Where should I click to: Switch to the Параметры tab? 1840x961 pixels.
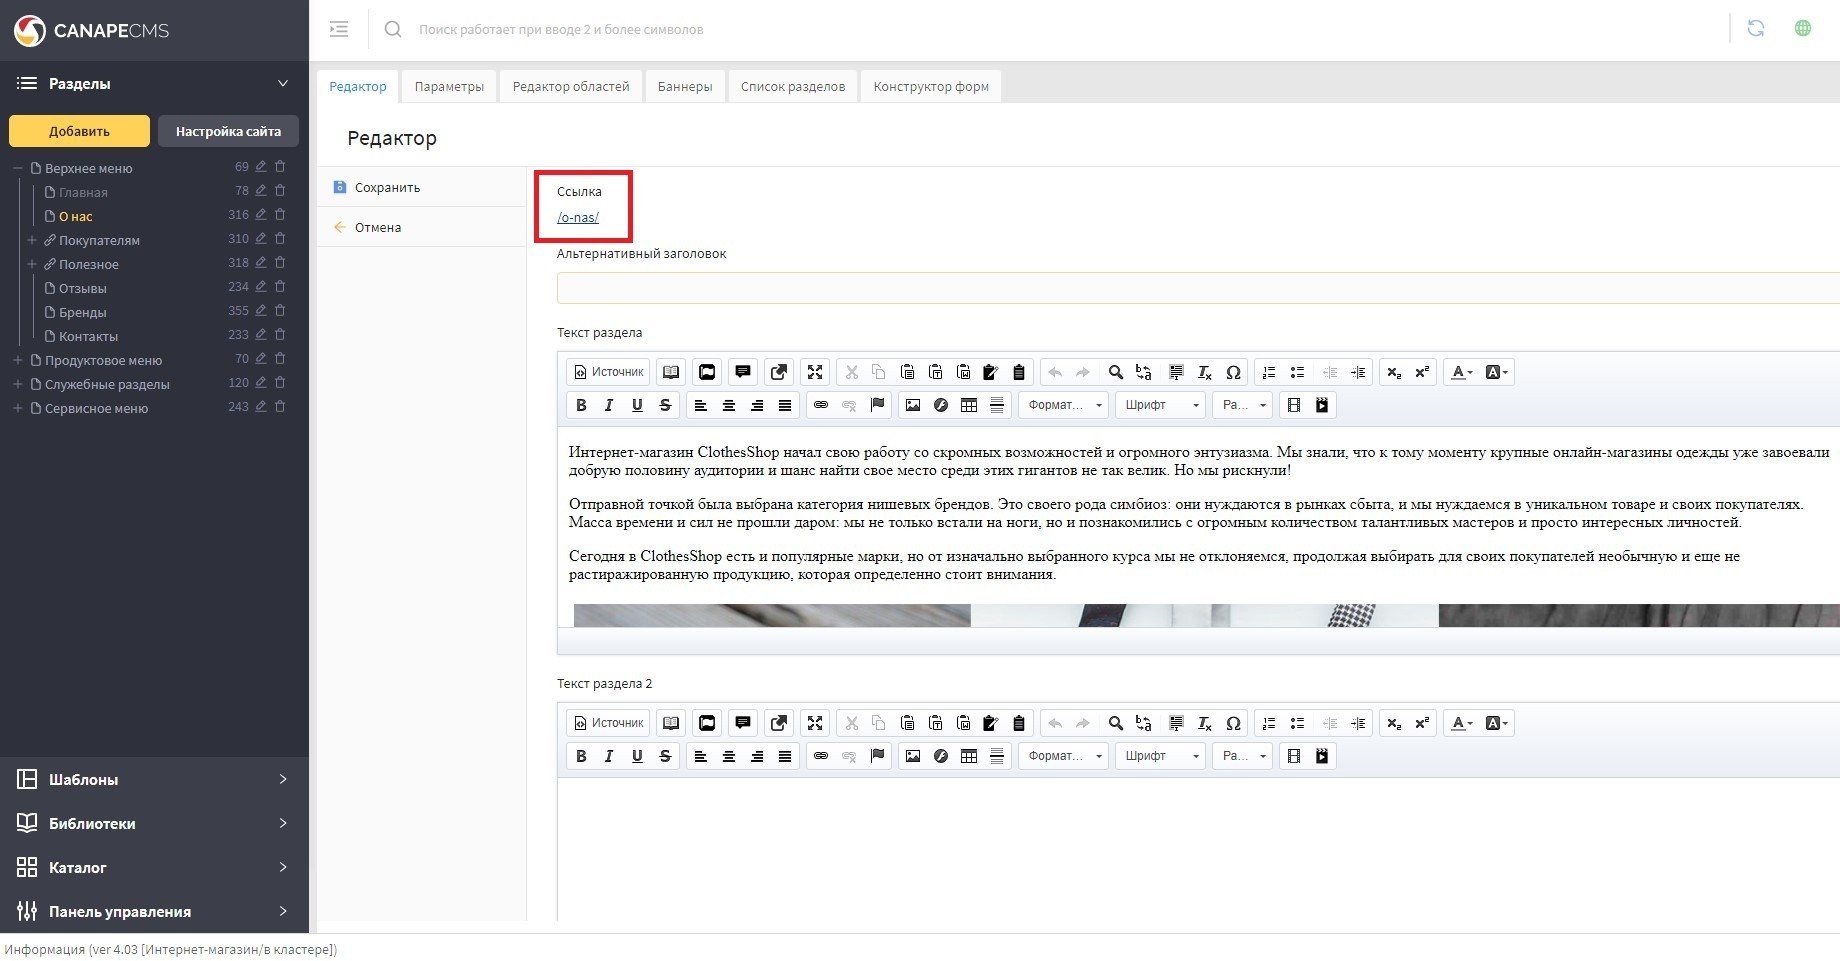click(449, 87)
